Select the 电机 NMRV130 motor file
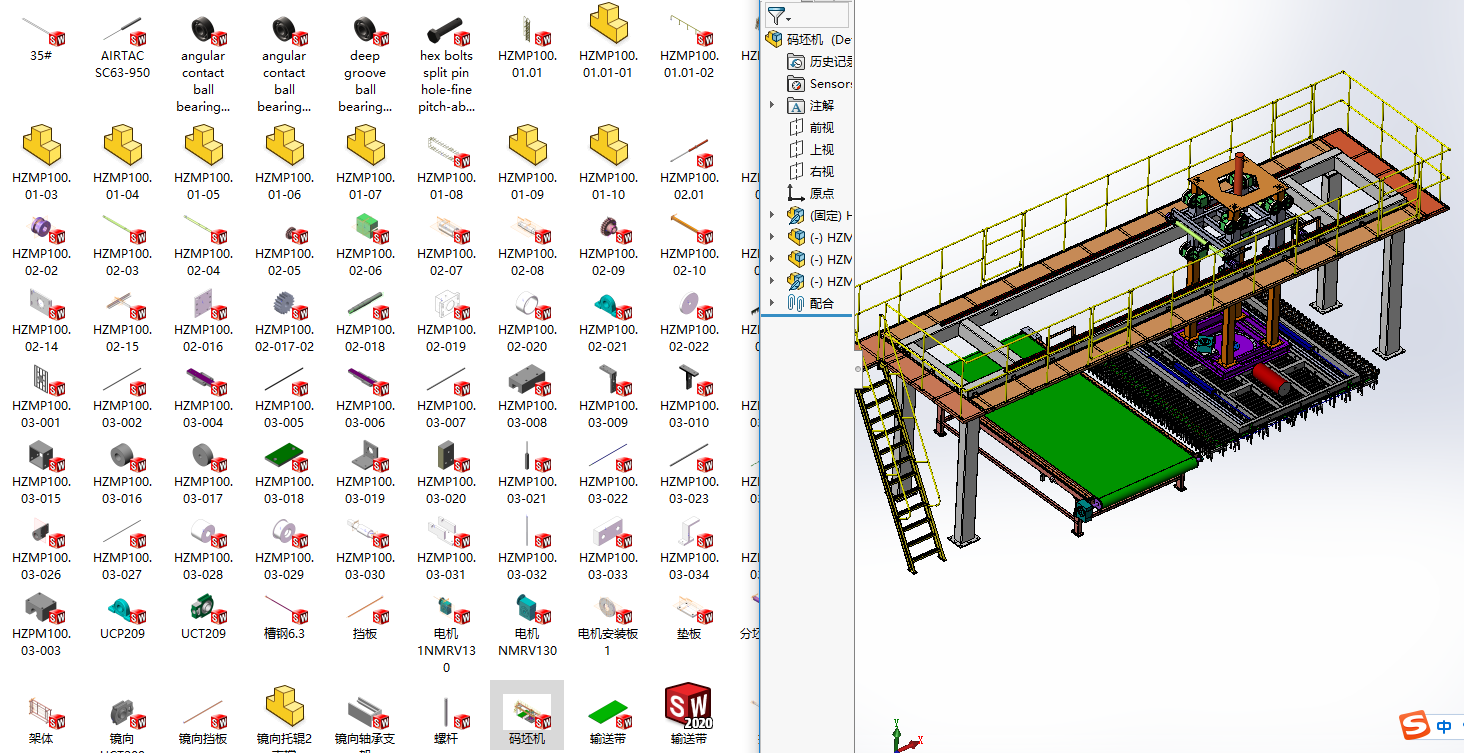This screenshot has height=753, width=1464. coord(527,625)
